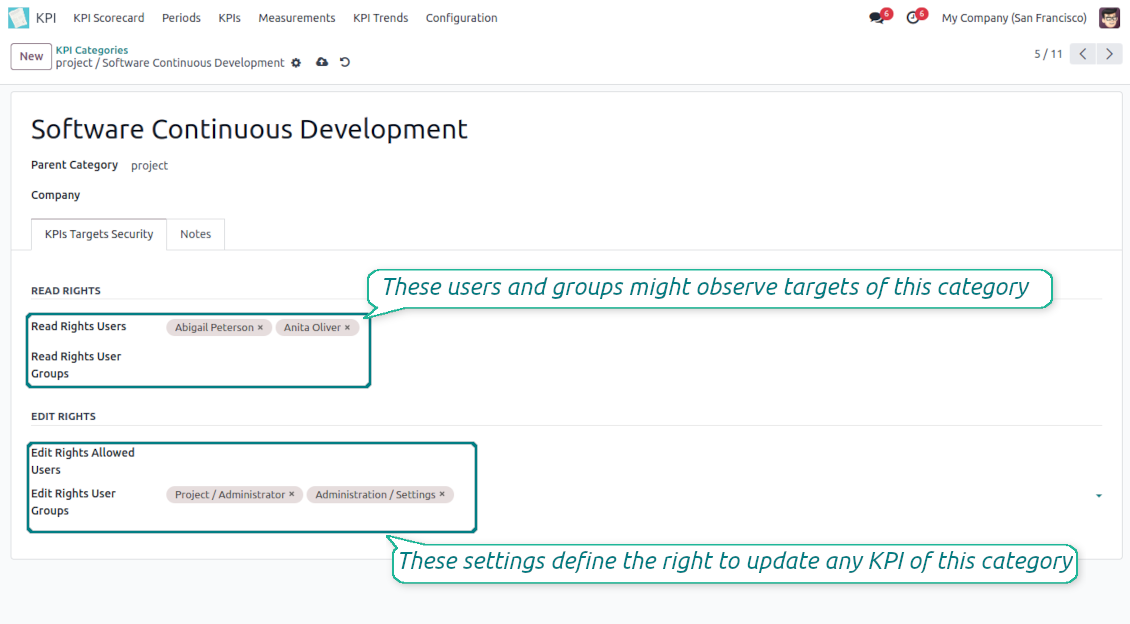This screenshot has height=624, width=1130.
Task: Open the KPI Trends menu
Action: 381,18
